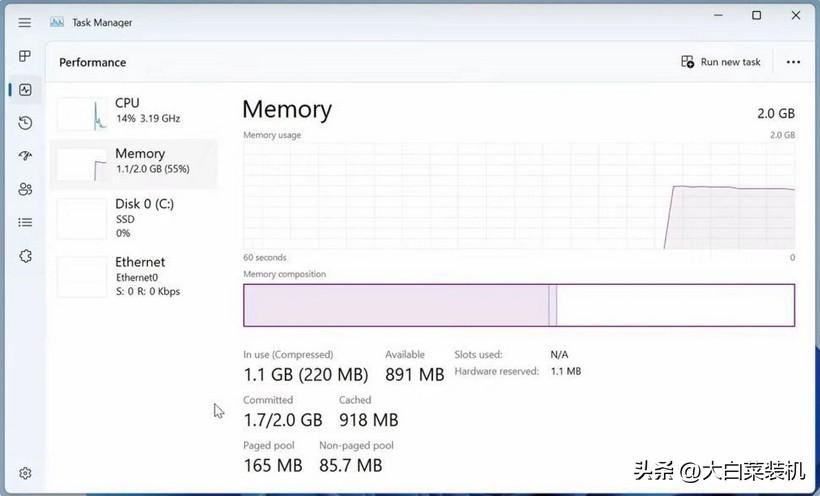Screen dimensions: 820x496
Task: Click the Task Manager title bar icon
Action: [56, 22]
